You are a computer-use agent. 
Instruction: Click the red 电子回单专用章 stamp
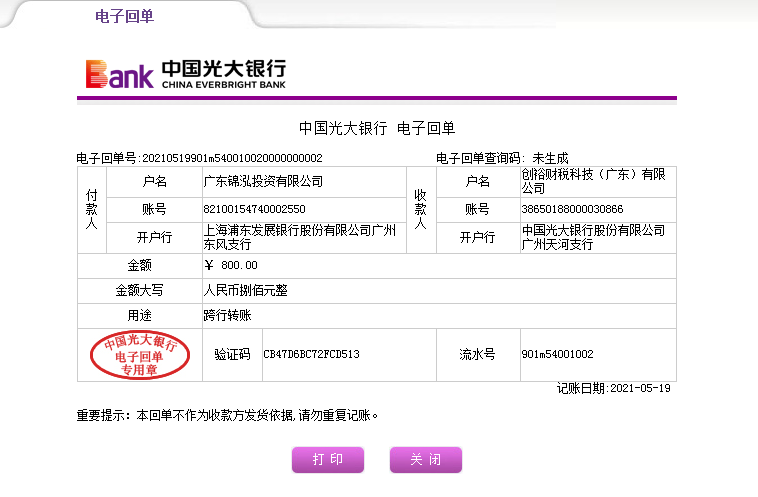(x=140, y=354)
